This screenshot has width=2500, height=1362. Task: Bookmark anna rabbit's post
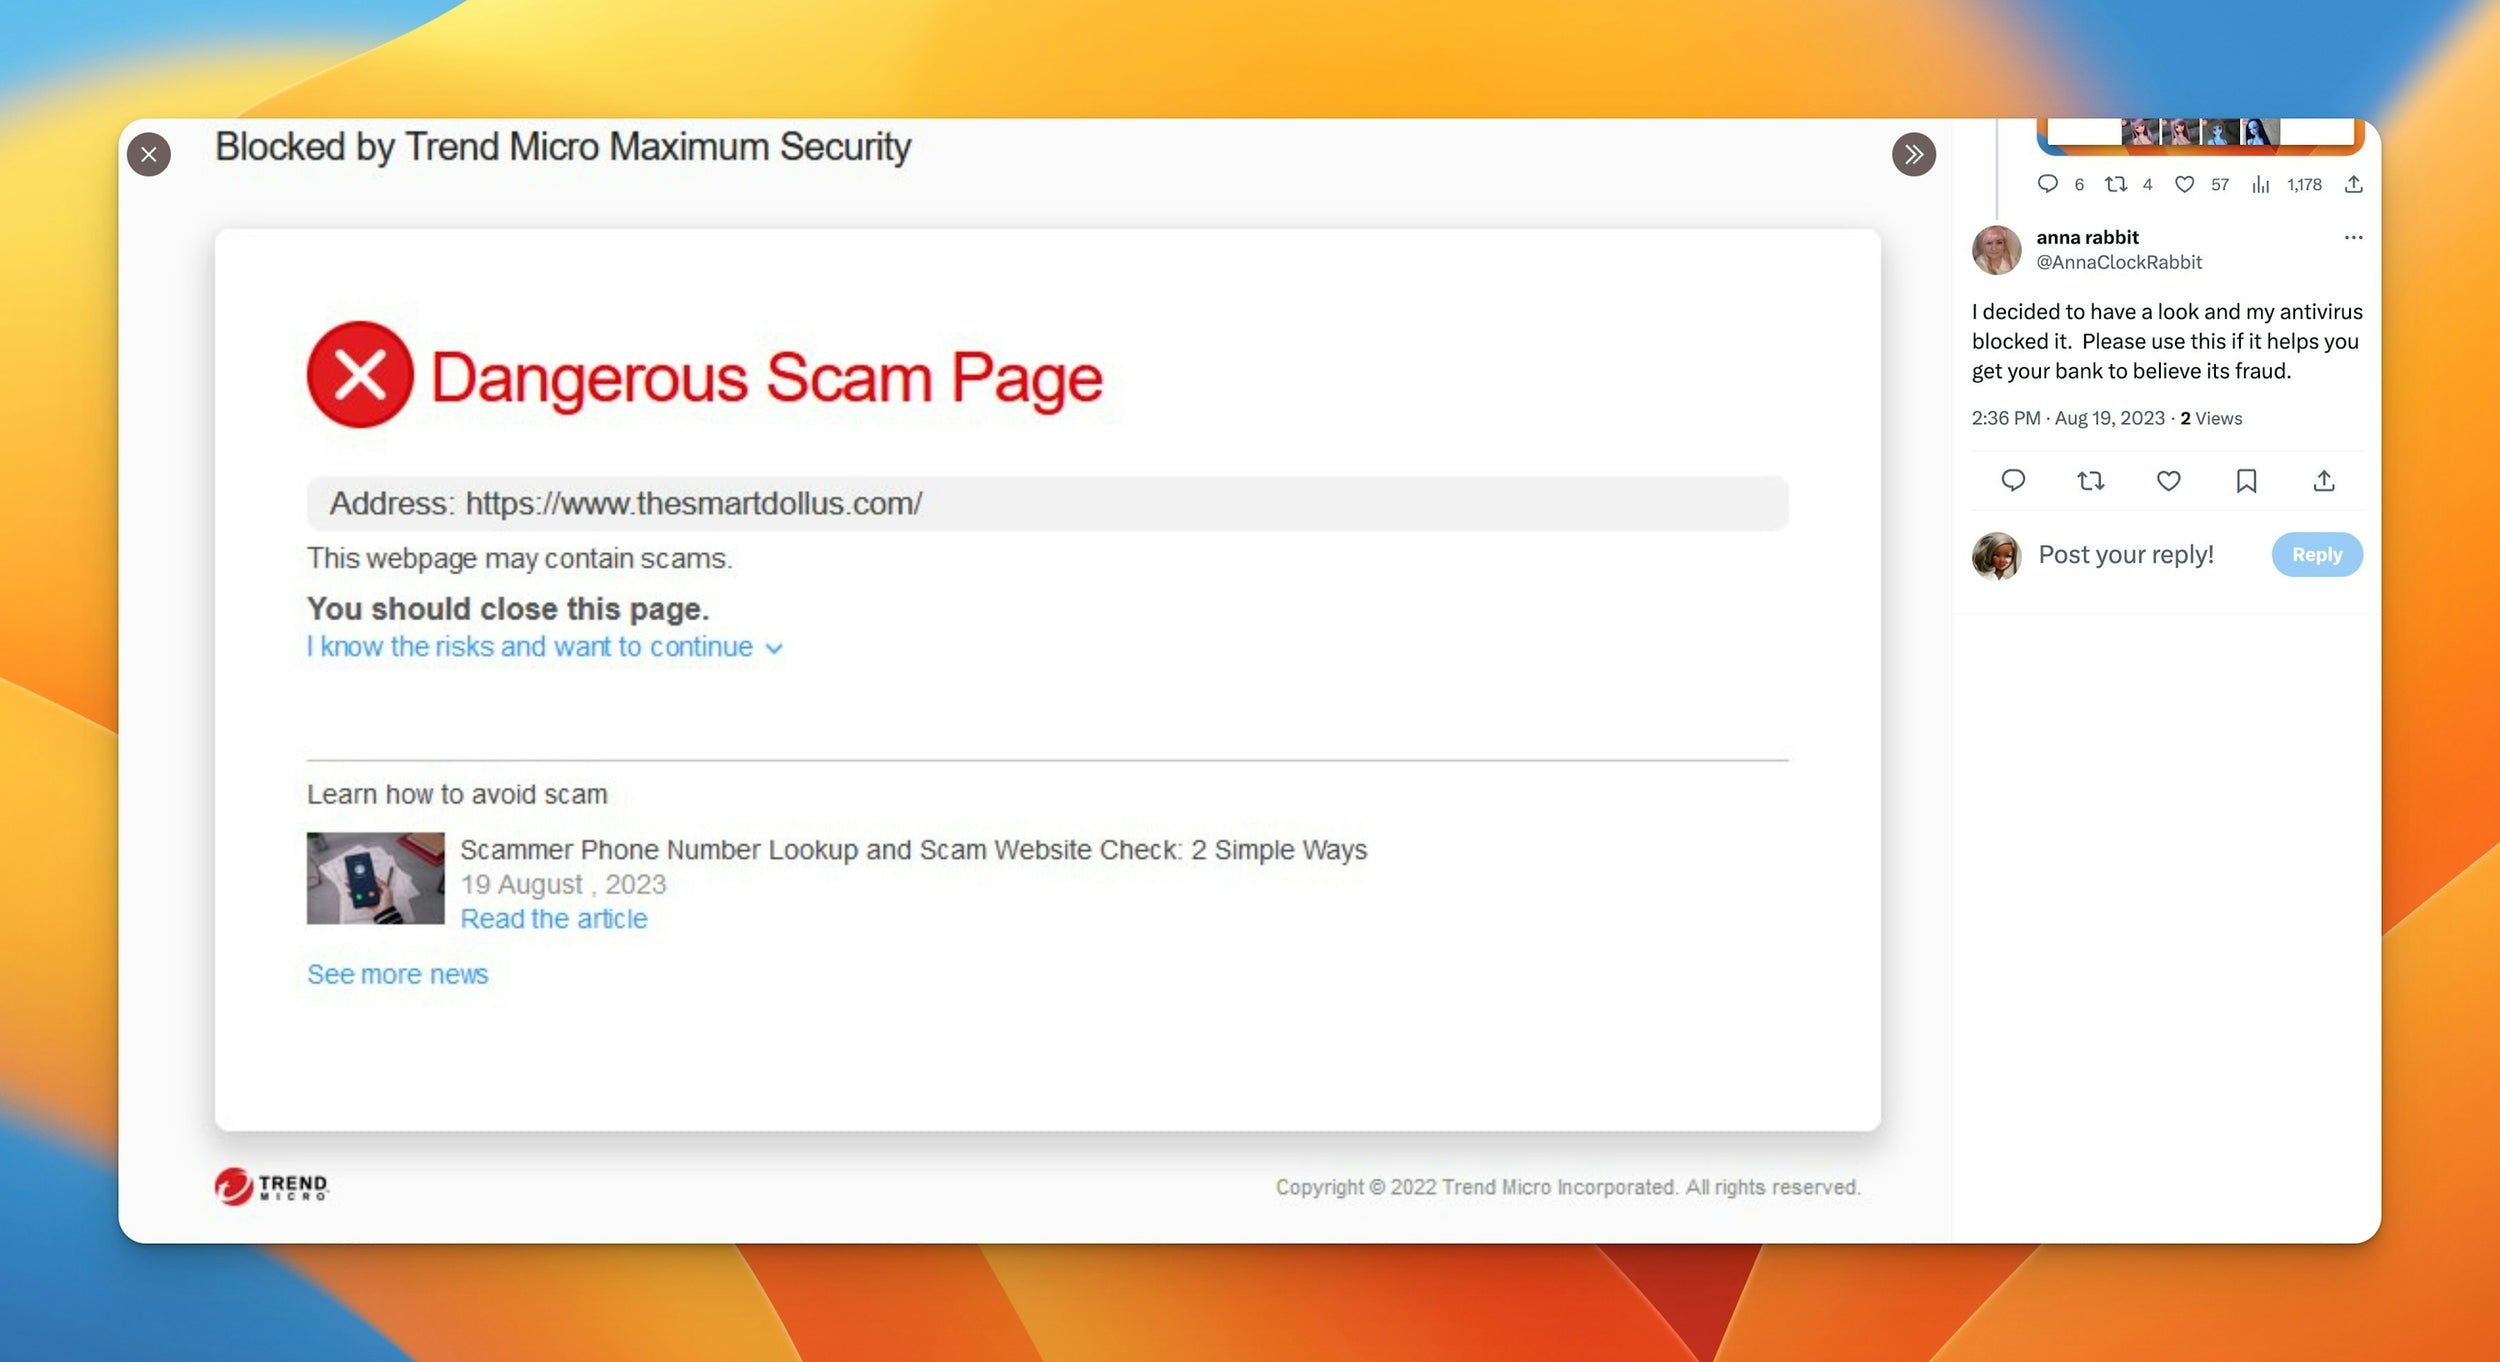coord(2246,481)
